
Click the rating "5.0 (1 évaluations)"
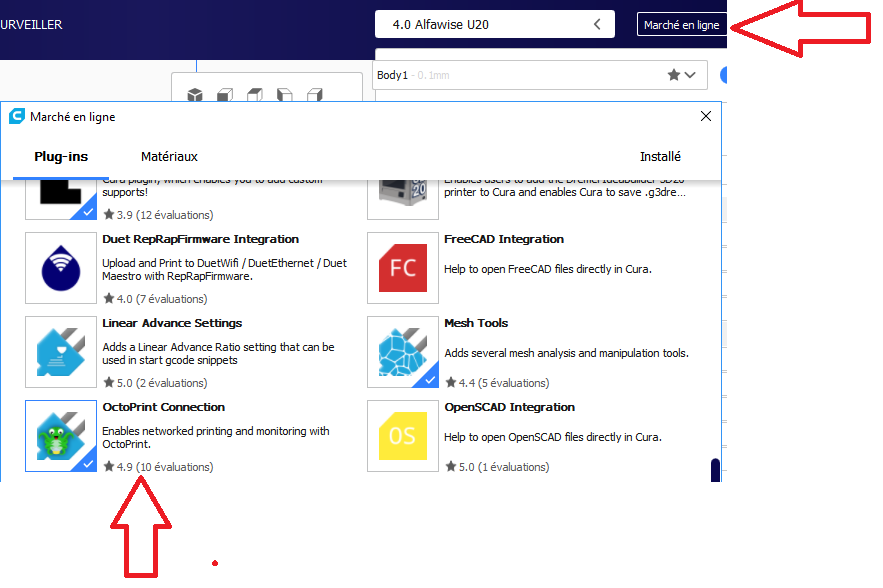pos(497,466)
